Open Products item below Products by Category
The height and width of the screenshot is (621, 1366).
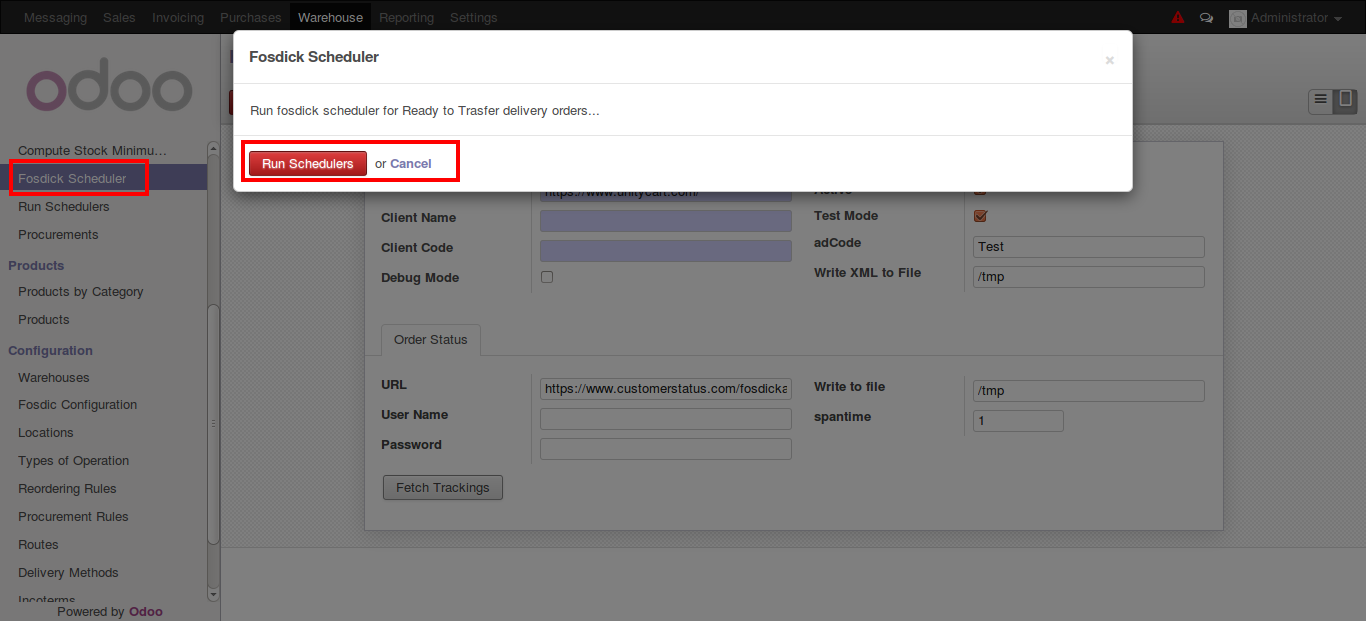[x=44, y=320]
